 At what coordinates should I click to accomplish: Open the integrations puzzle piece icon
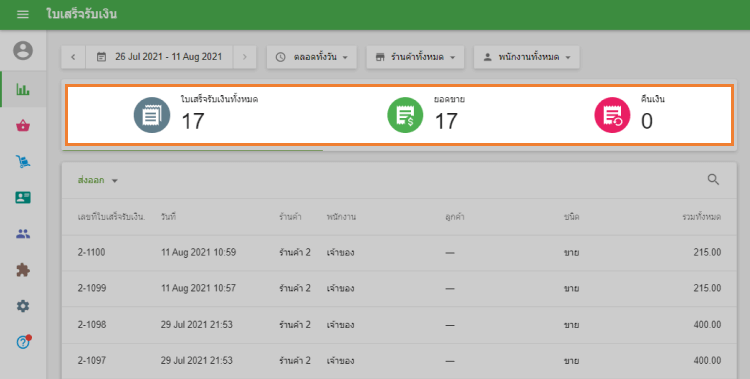pyautogui.click(x=22, y=270)
